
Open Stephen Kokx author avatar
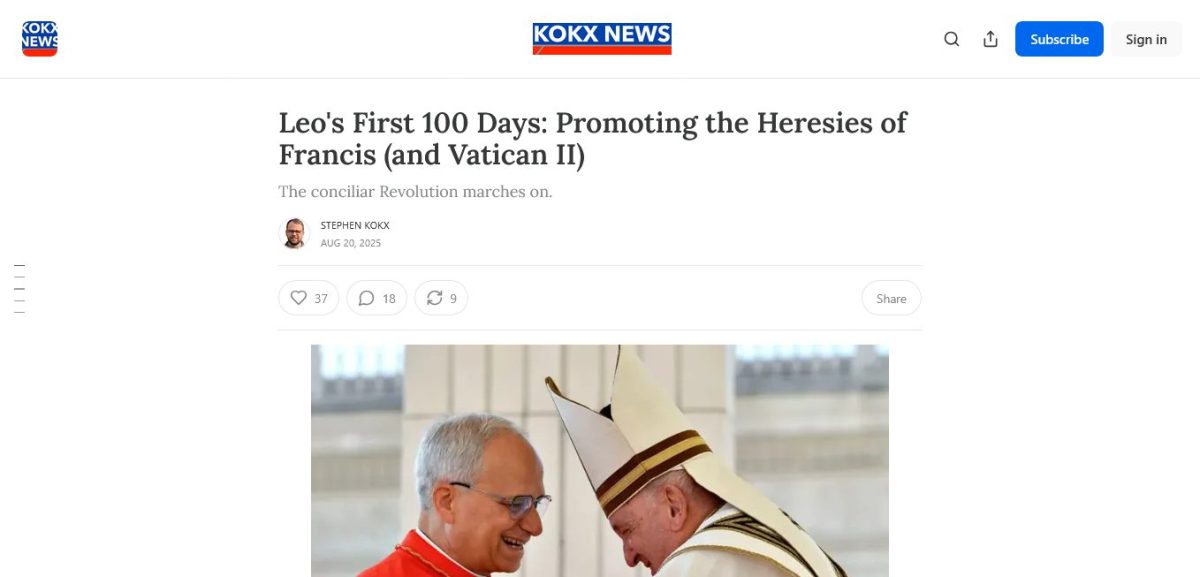tap(294, 233)
